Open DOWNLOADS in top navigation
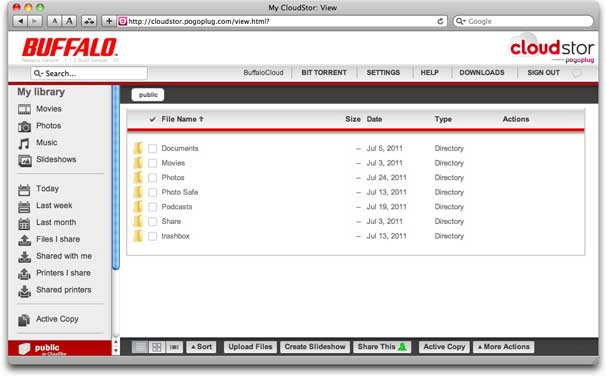This screenshot has height=377, width=606. (x=482, y=73)
